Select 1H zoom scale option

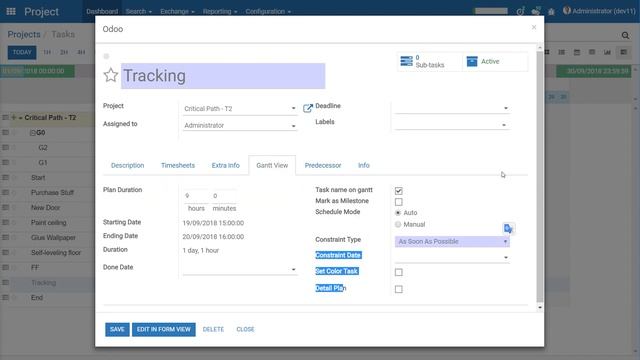click(47, 52)
